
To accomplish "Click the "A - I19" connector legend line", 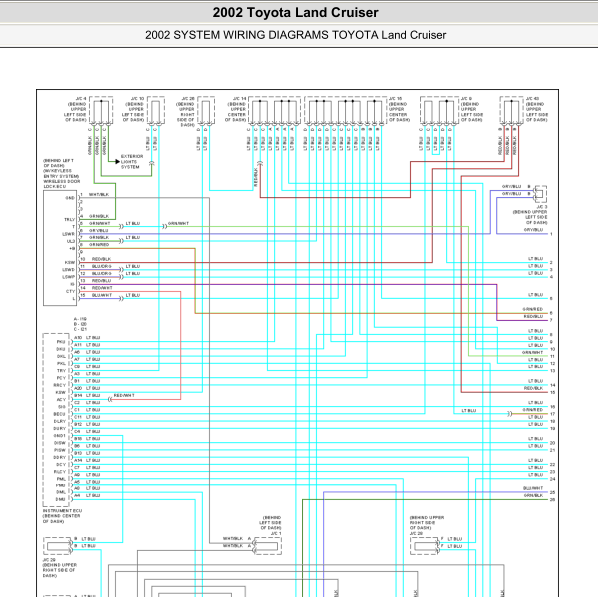I will point(80,319).
